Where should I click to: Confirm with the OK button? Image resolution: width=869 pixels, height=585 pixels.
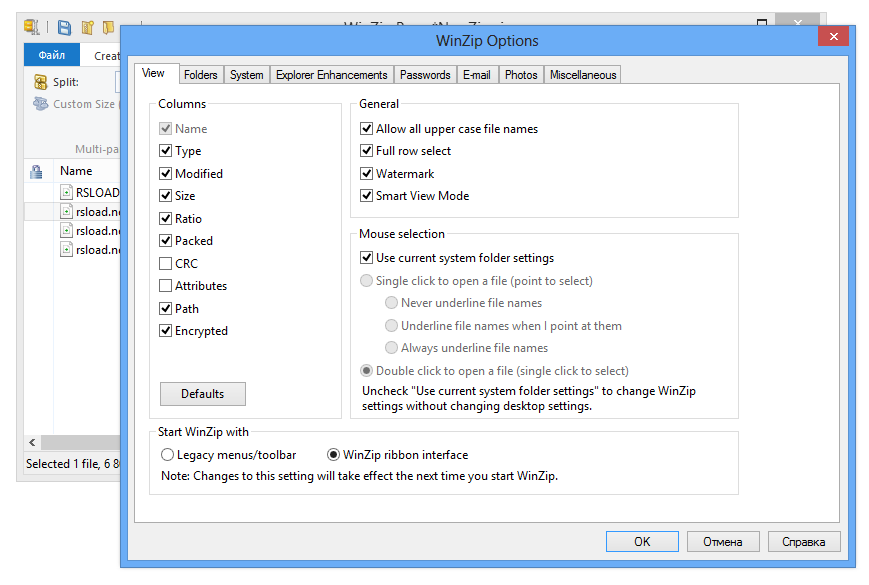[x=642, y=542]
